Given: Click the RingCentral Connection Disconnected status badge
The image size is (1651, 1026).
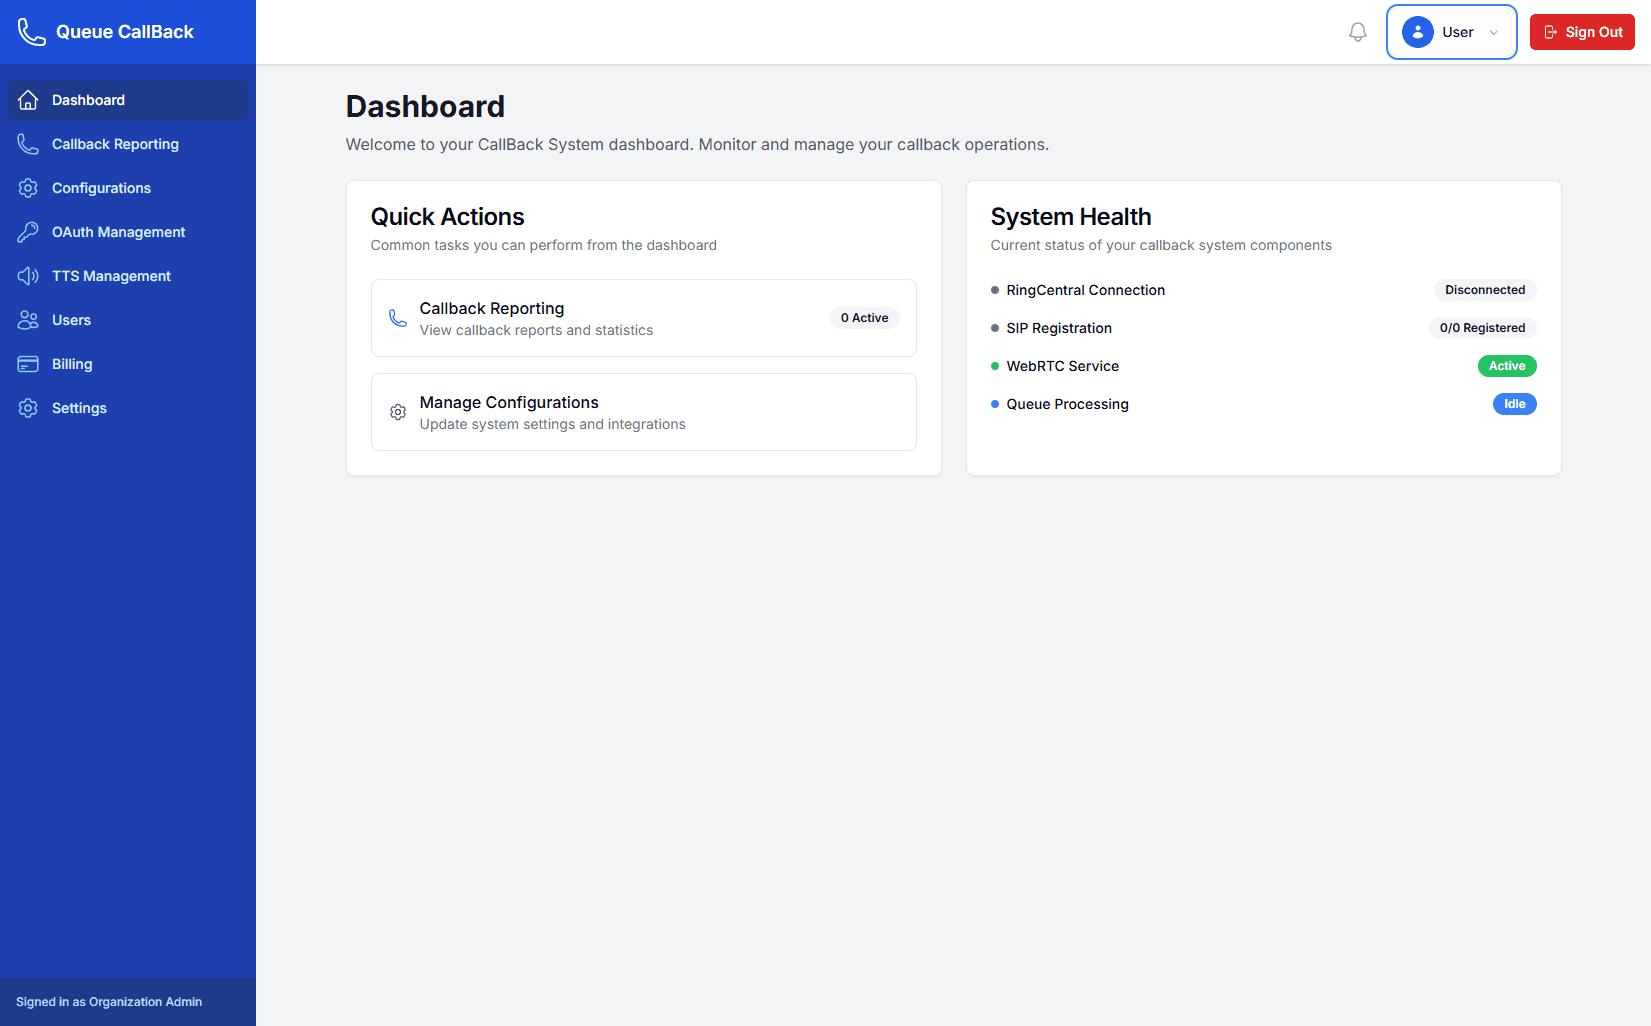Looking at the screenshot, I should [x=1485, y=290].
